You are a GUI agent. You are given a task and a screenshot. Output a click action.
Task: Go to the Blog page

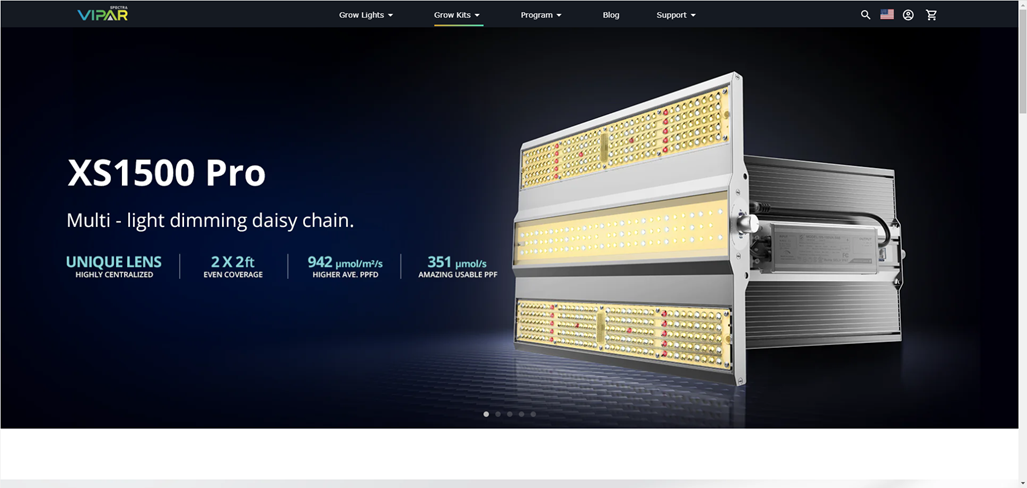[611, 15]
